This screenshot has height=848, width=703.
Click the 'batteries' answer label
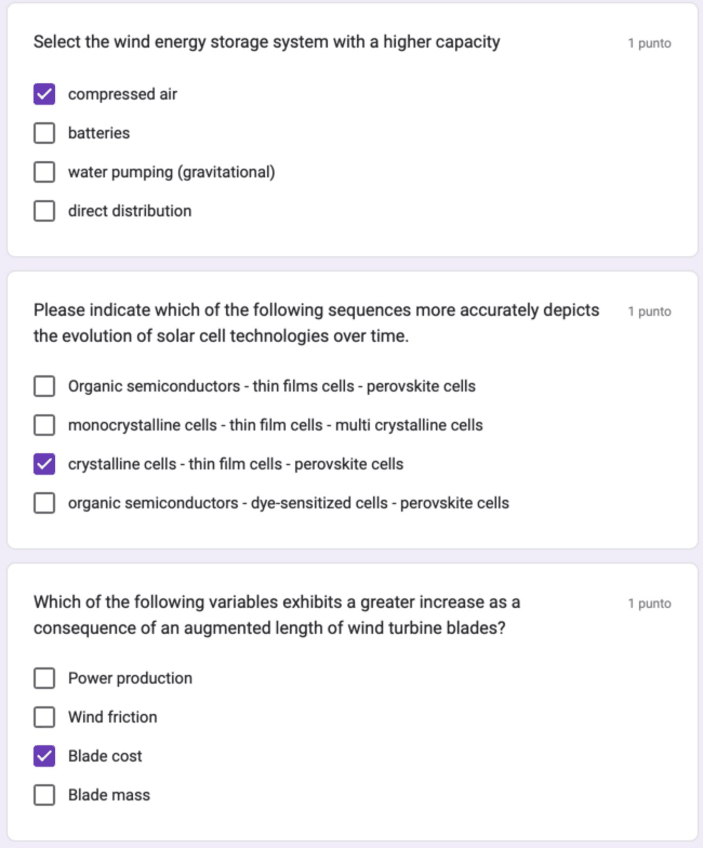(99, 133)
